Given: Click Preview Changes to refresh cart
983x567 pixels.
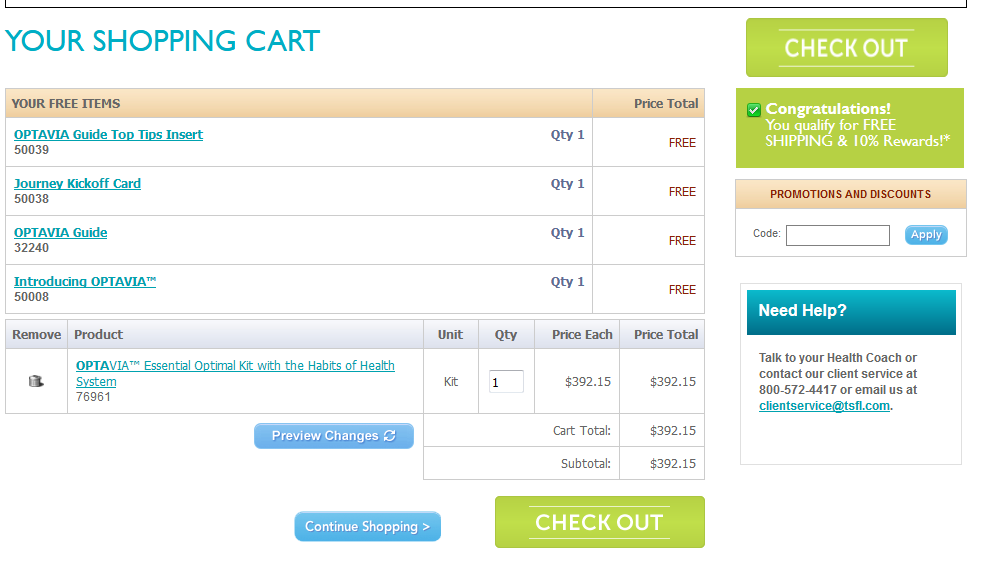Looking at the screenshot, I should (x=334, y=436).
